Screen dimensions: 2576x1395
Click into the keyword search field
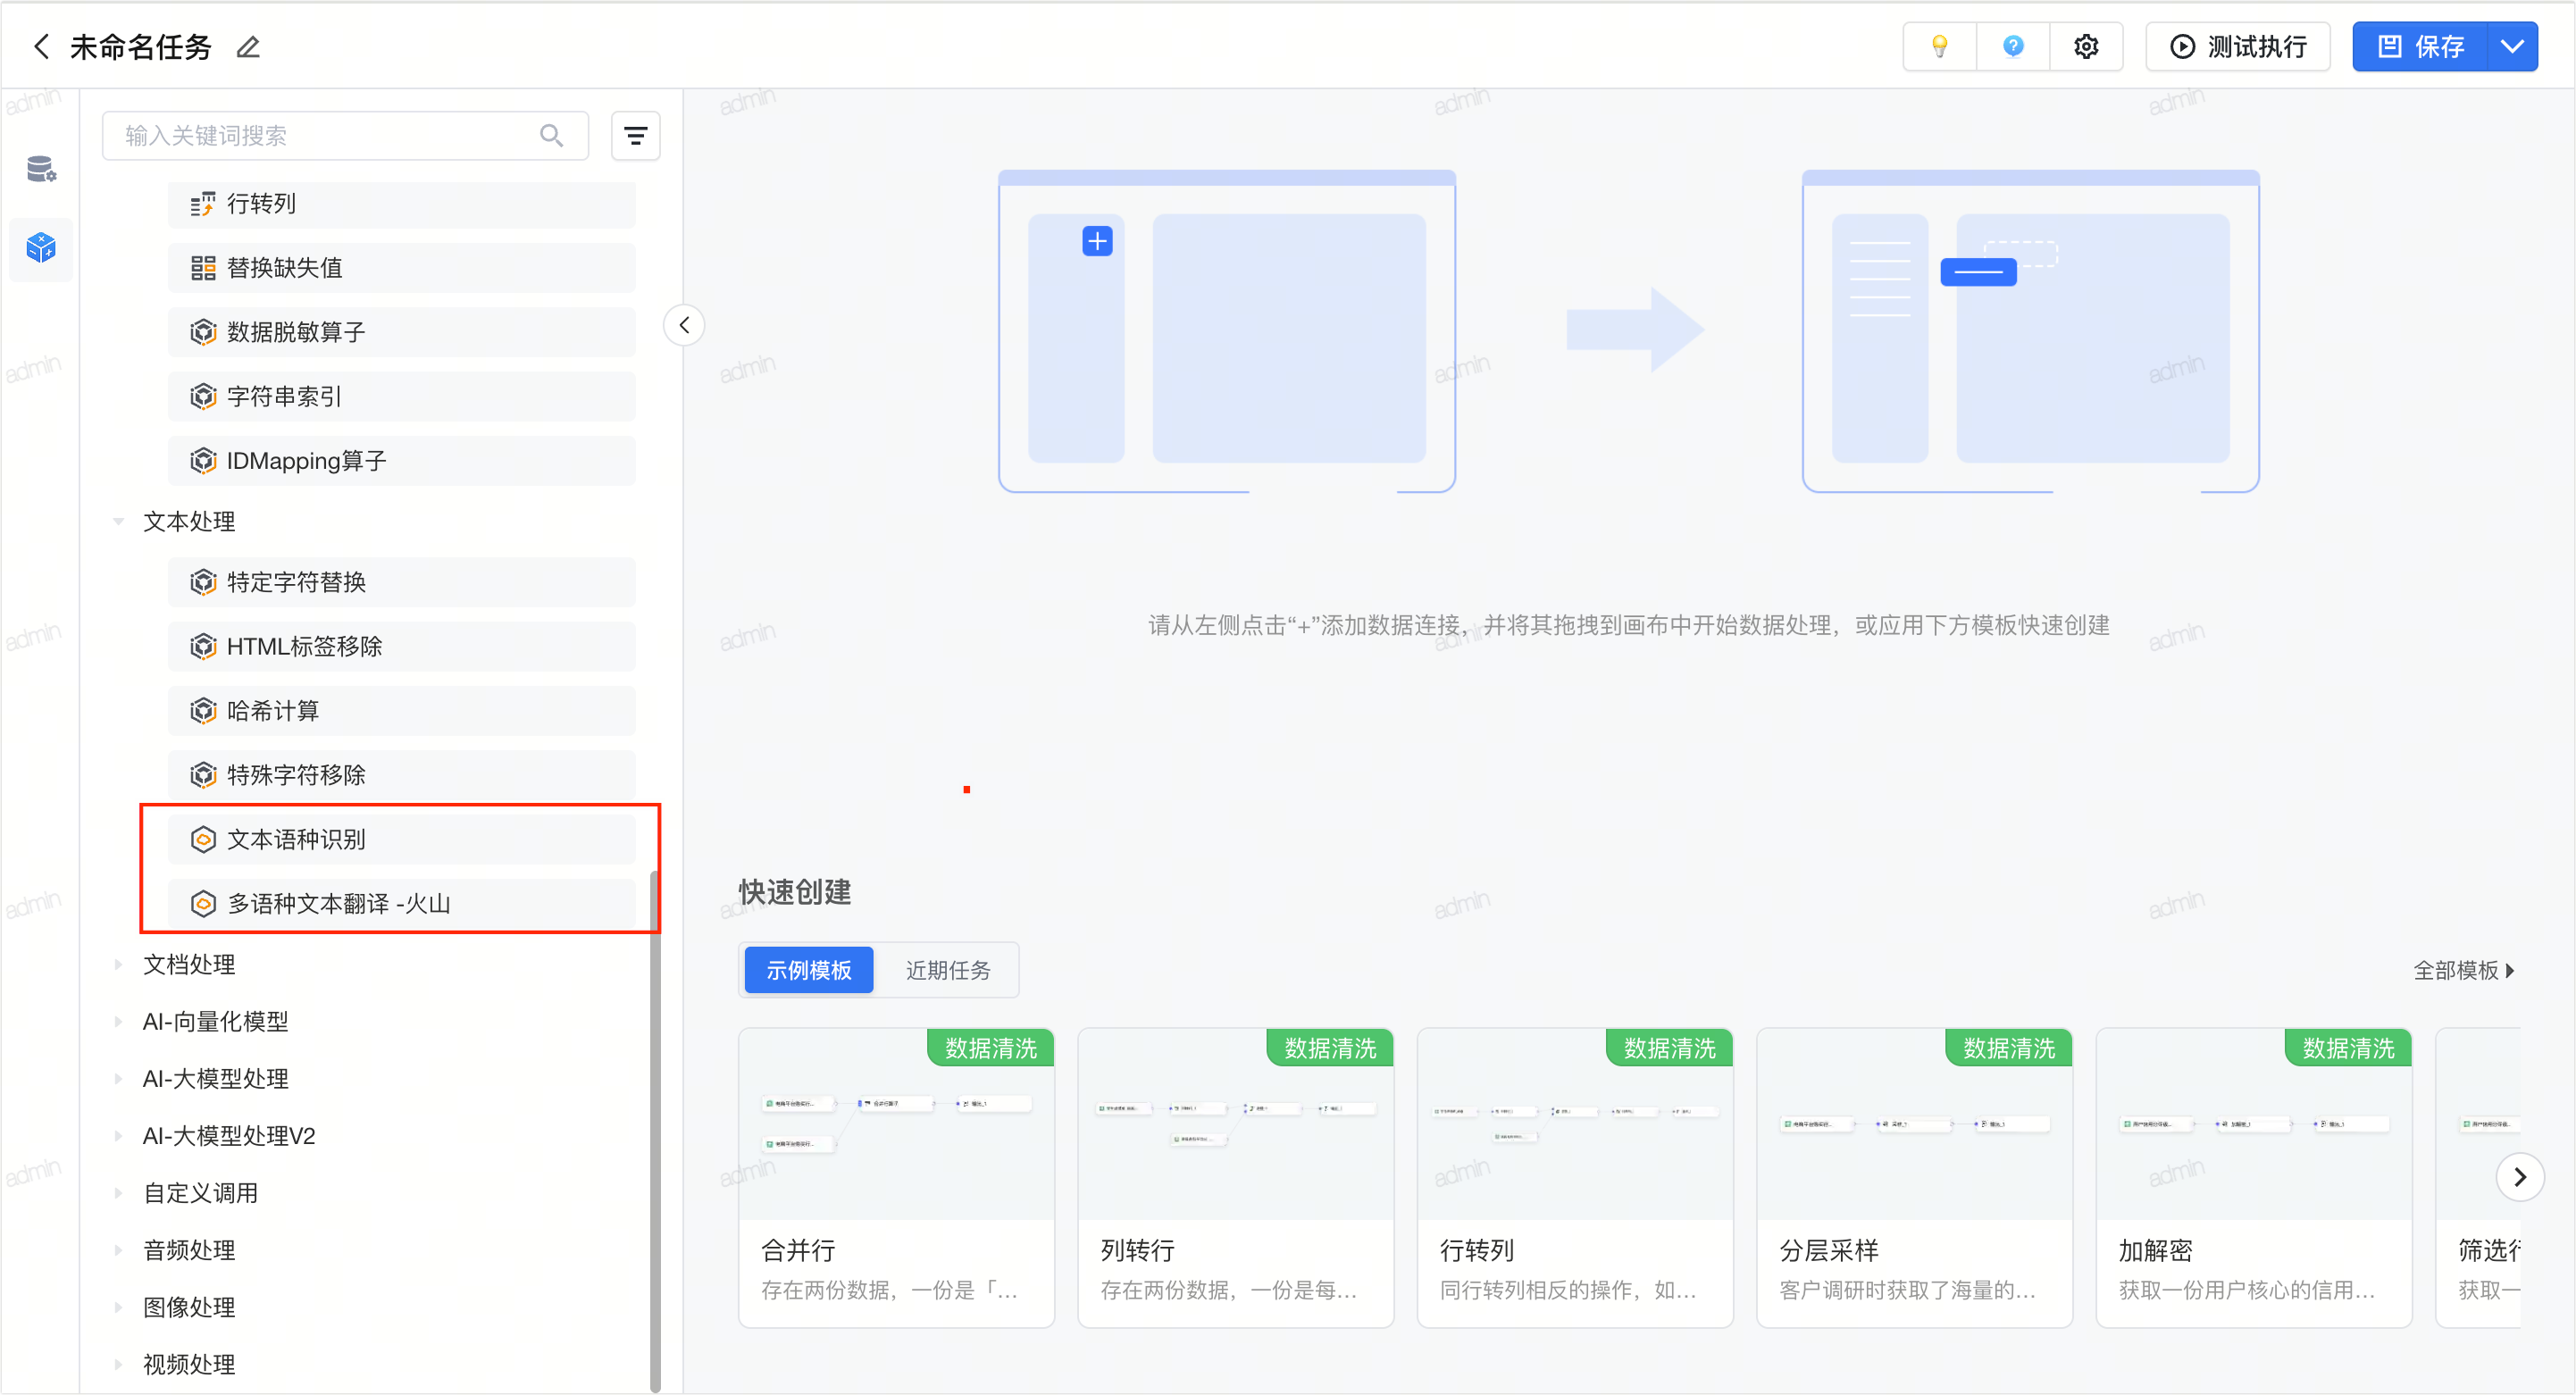point(346,135)
